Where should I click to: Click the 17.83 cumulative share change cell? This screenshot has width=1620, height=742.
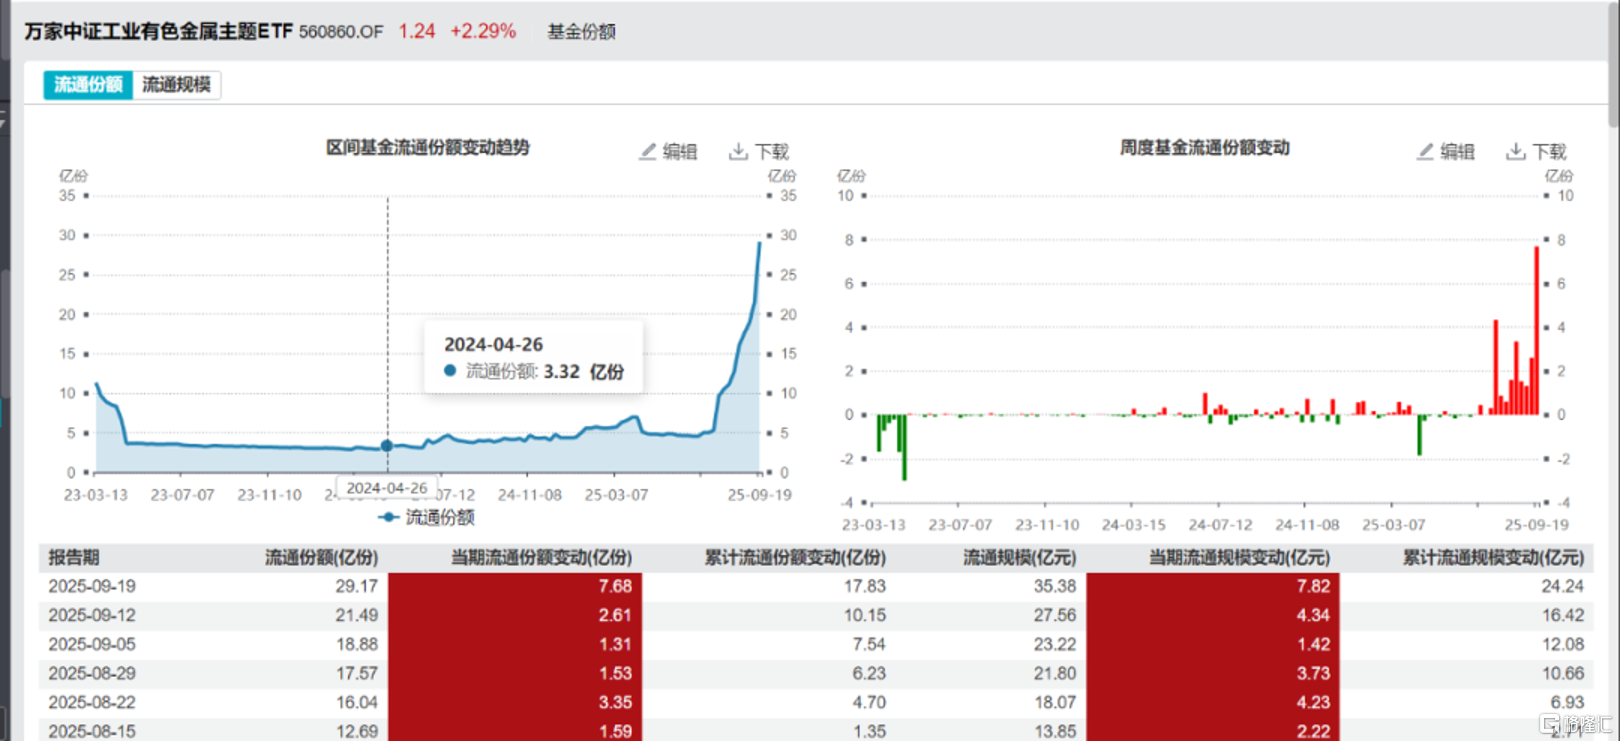pos(865,586)
